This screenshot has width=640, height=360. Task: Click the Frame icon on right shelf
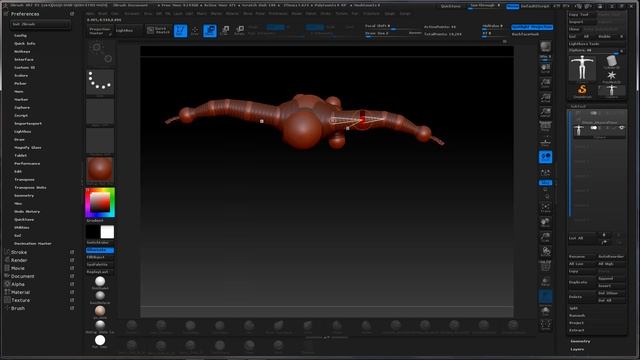click(545, 208)
